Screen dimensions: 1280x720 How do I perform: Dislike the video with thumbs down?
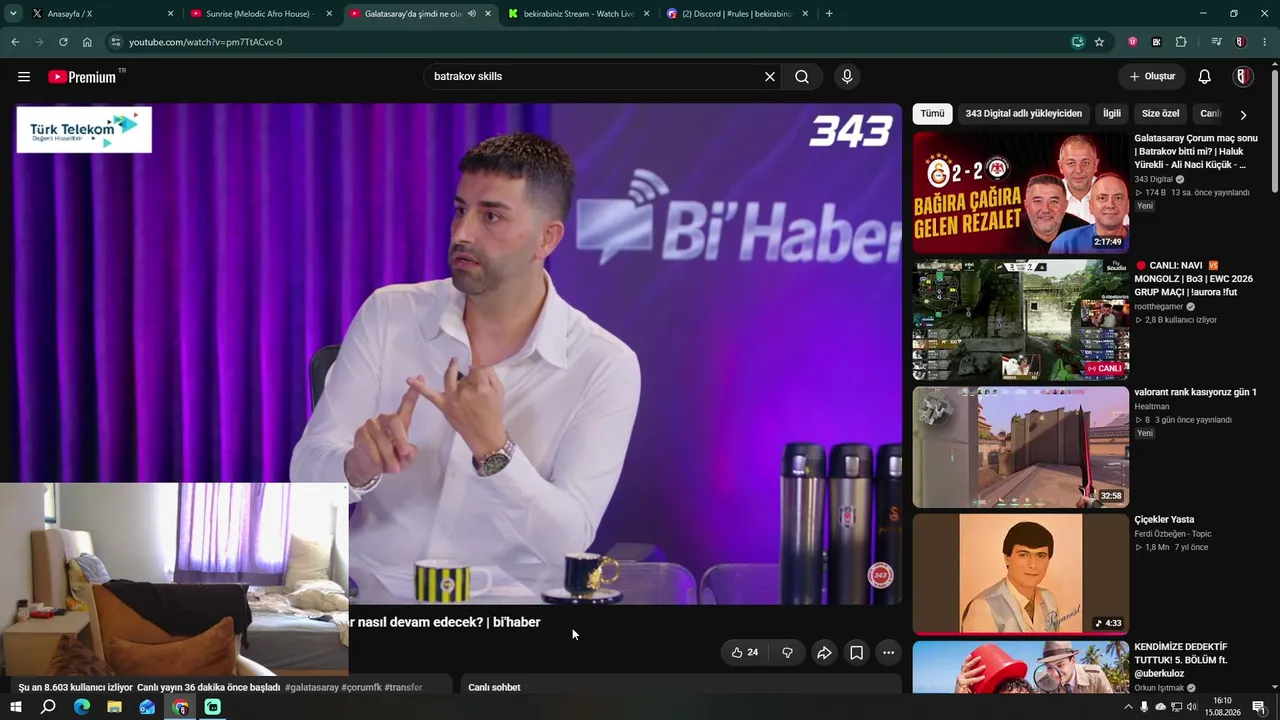787,653
